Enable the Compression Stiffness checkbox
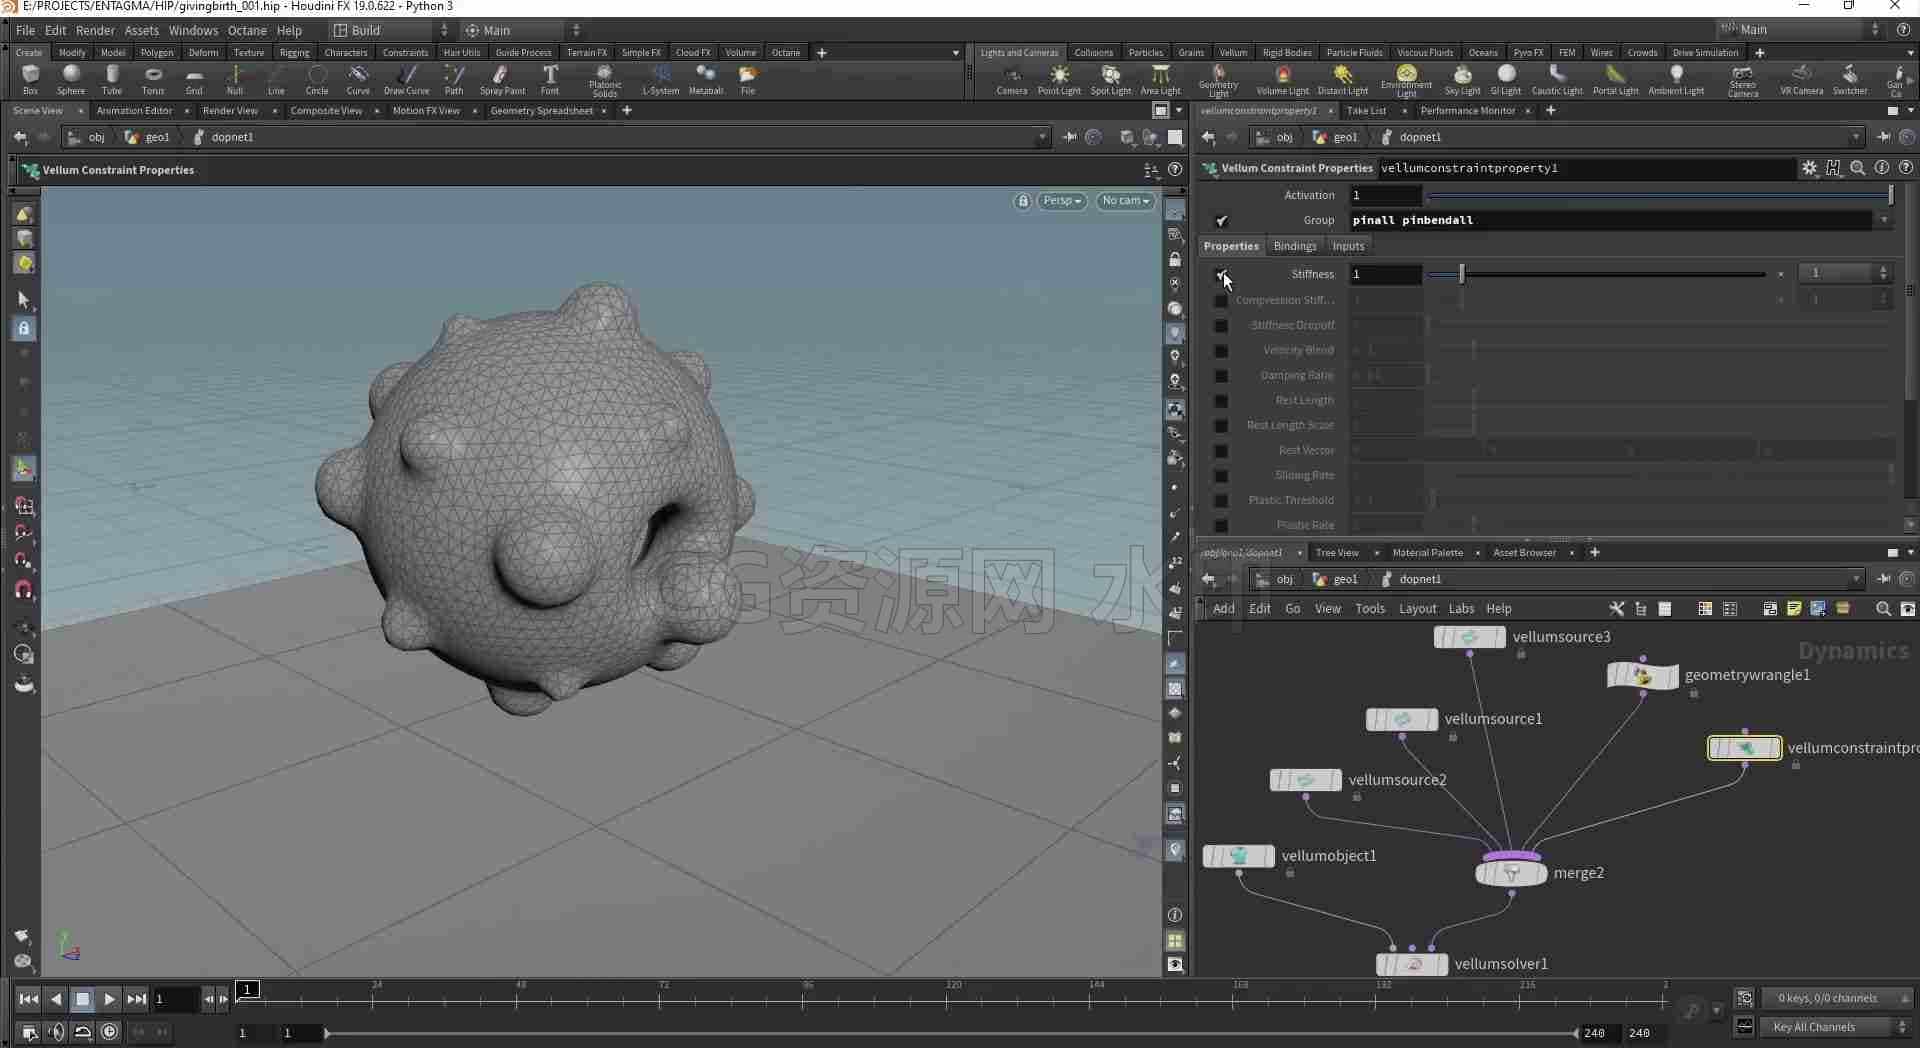Image resolution: width=1920 pixels, height=1048 pixels. (x=1221, y=300)
